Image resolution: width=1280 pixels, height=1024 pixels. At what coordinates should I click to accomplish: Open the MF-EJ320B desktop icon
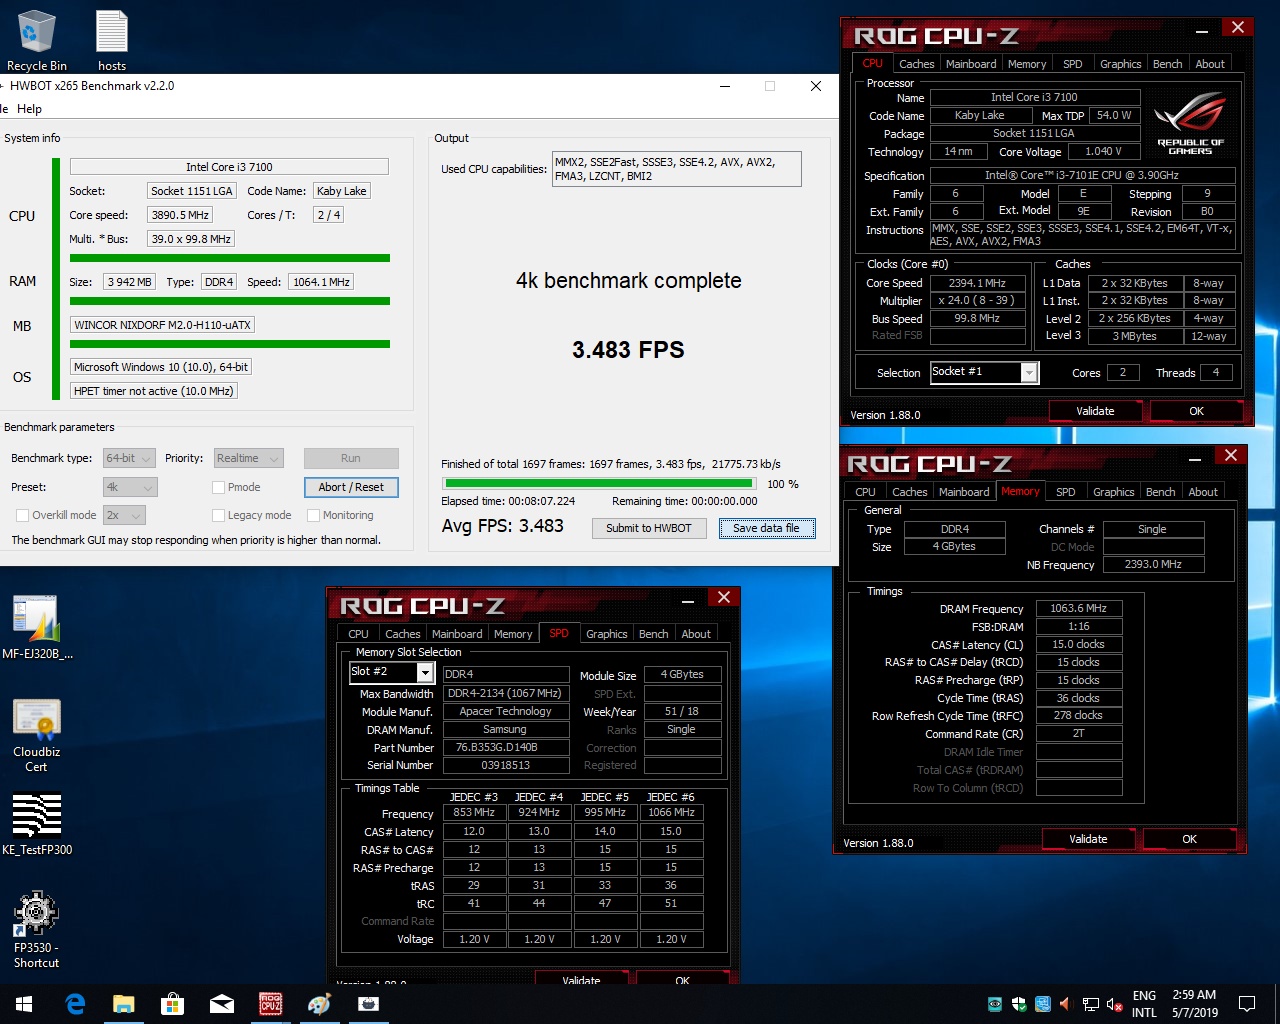point(37,627)
